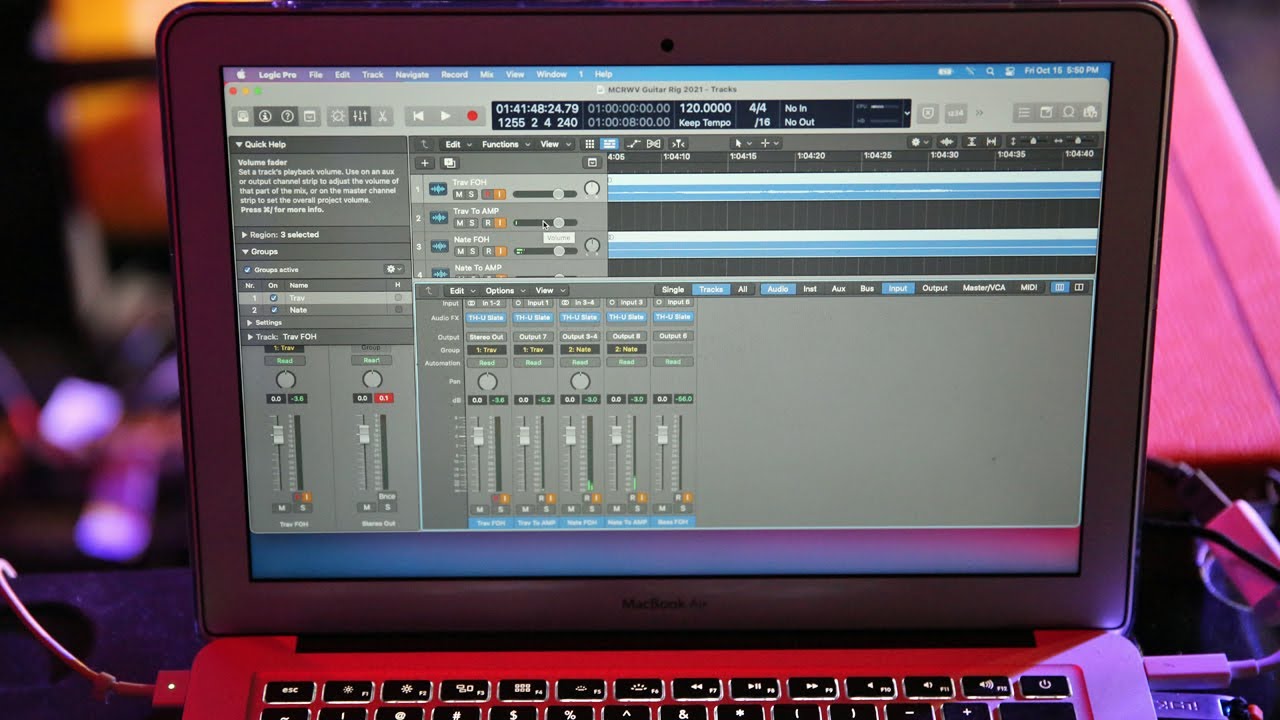Click the tempo display 120.0000

tap(705, 109)
